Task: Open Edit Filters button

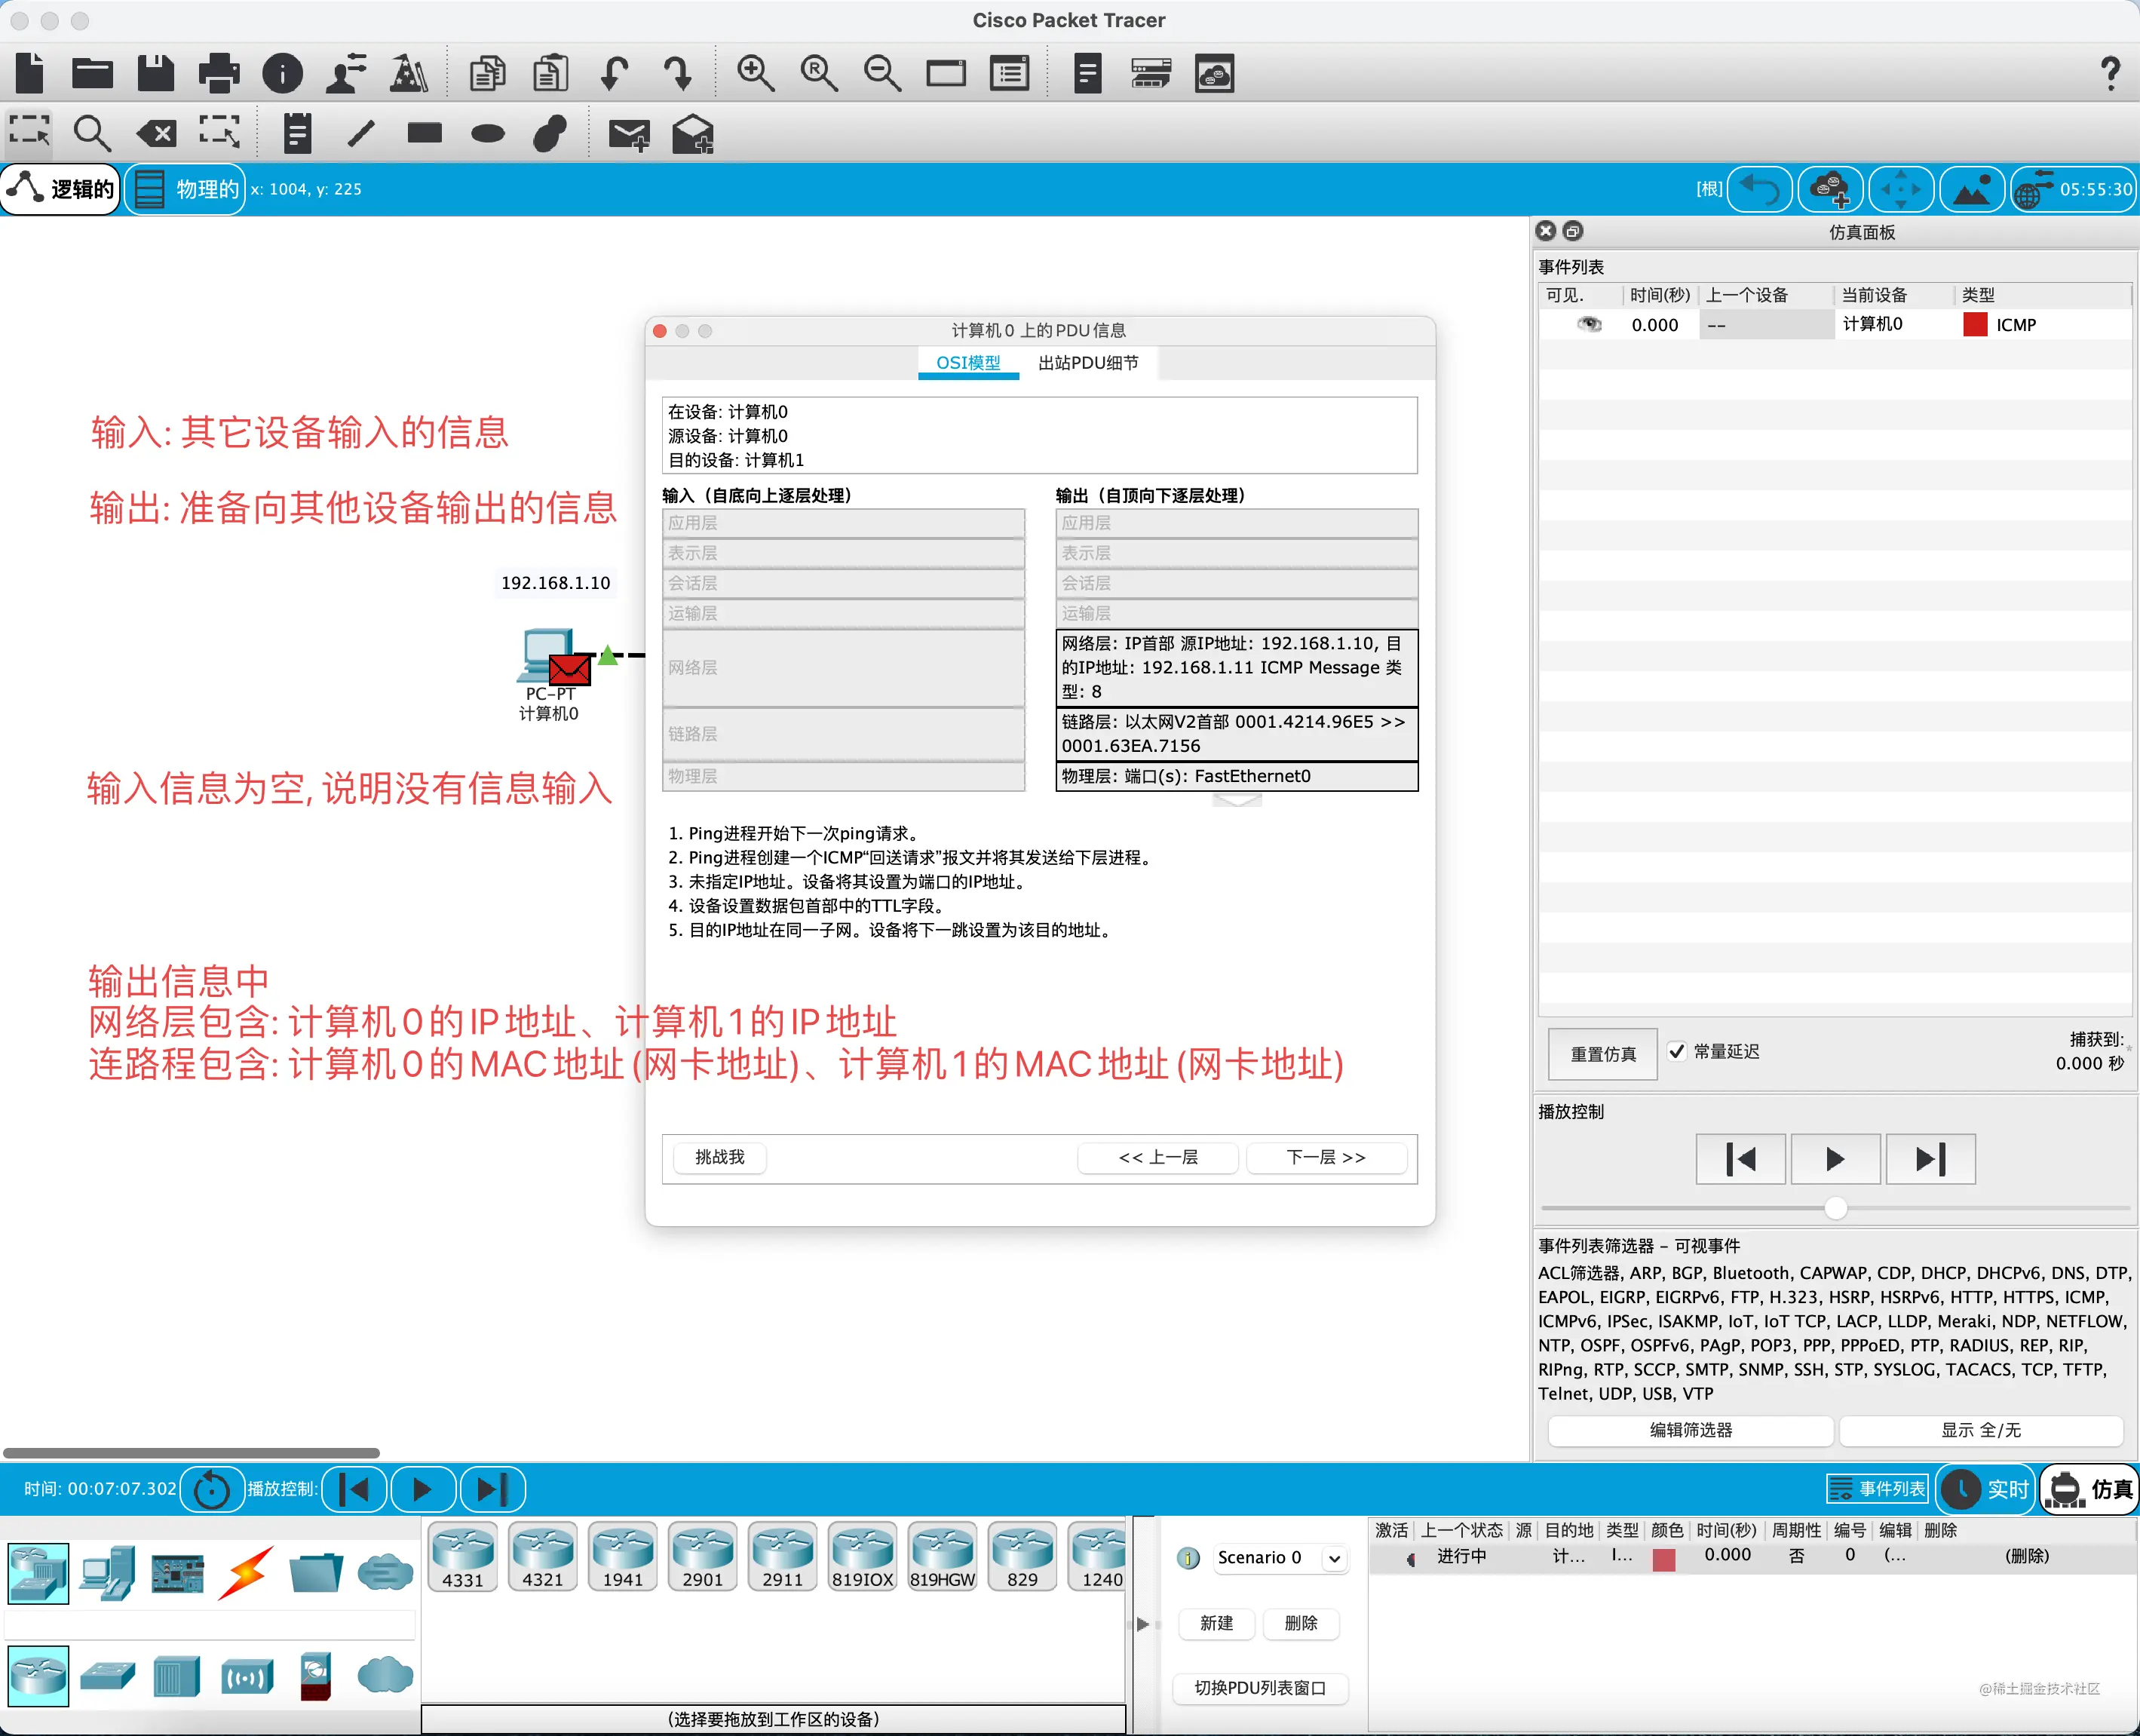Action: pos(1690,1430)
